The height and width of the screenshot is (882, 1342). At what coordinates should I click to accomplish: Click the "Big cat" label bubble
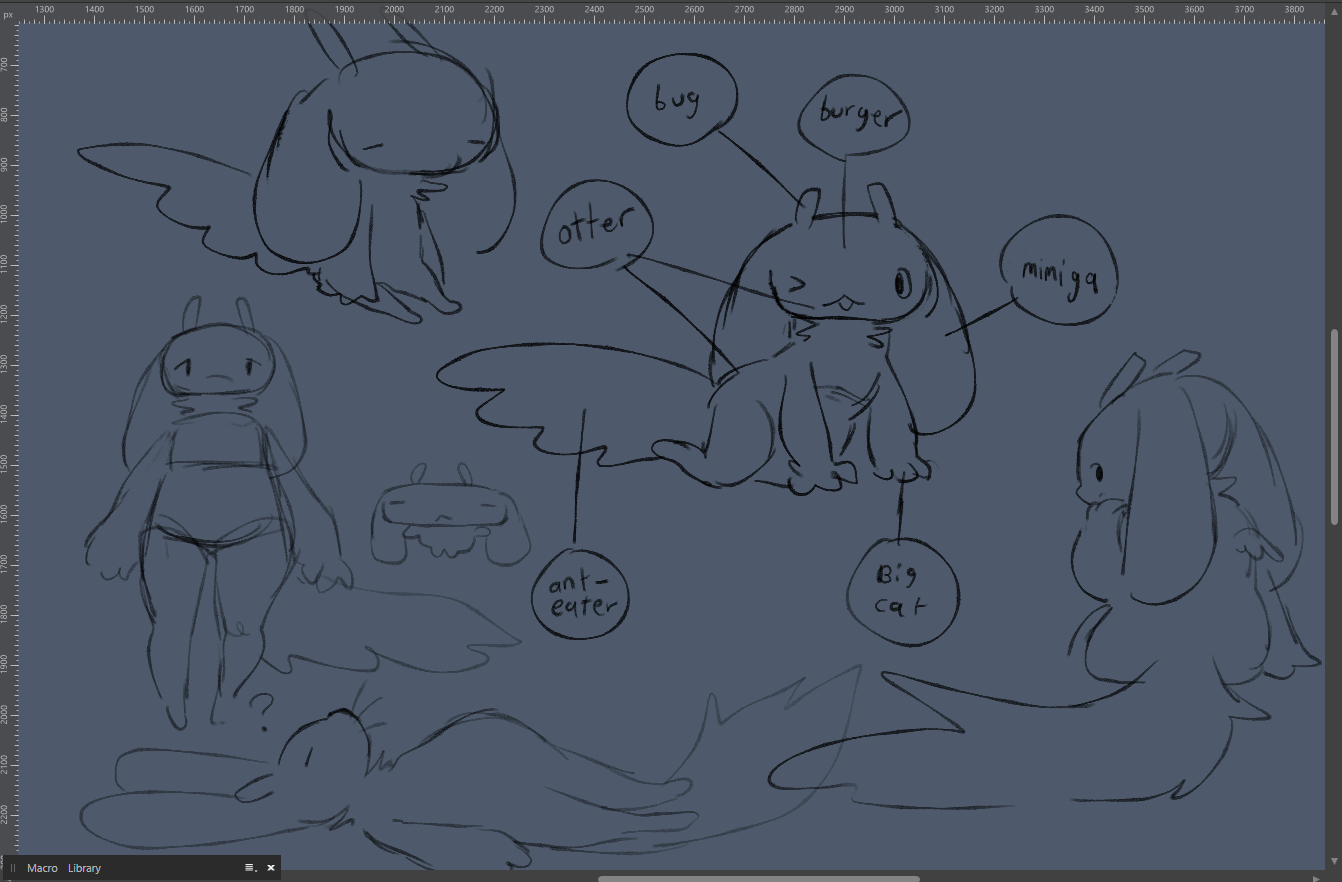coord(902,590)
